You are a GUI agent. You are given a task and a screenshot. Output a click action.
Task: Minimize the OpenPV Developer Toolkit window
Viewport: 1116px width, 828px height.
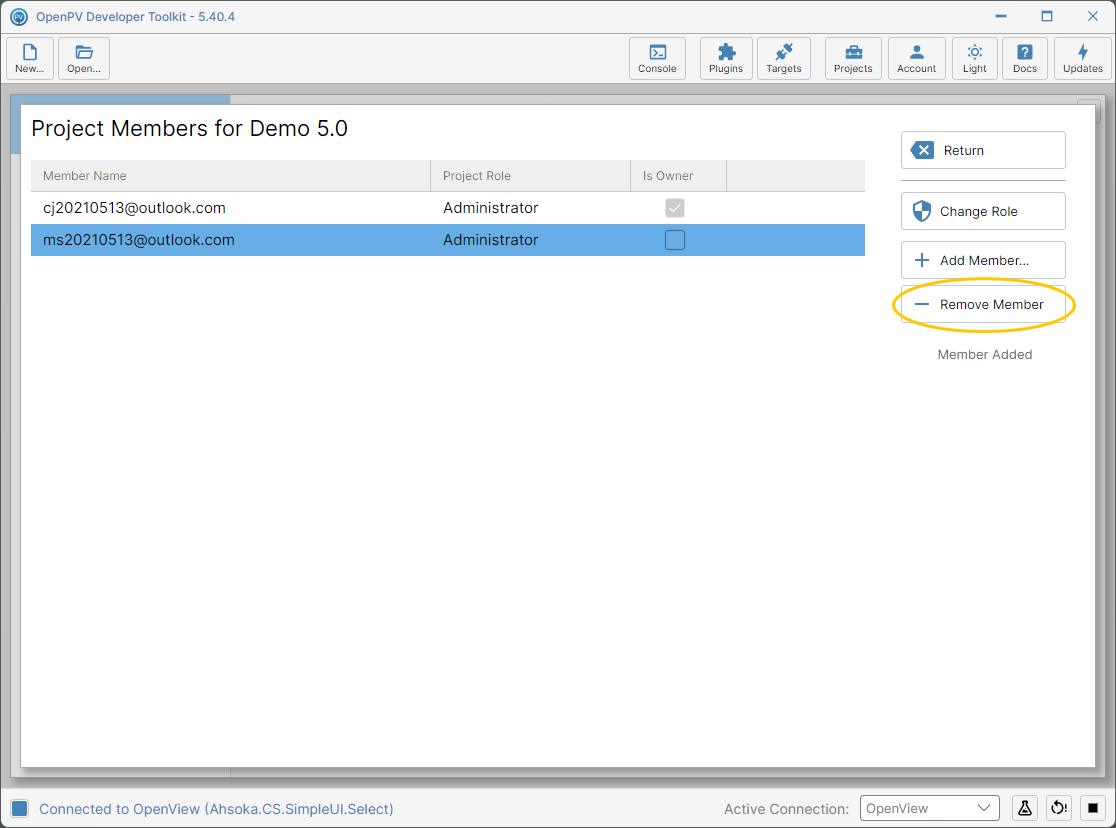1001,16
